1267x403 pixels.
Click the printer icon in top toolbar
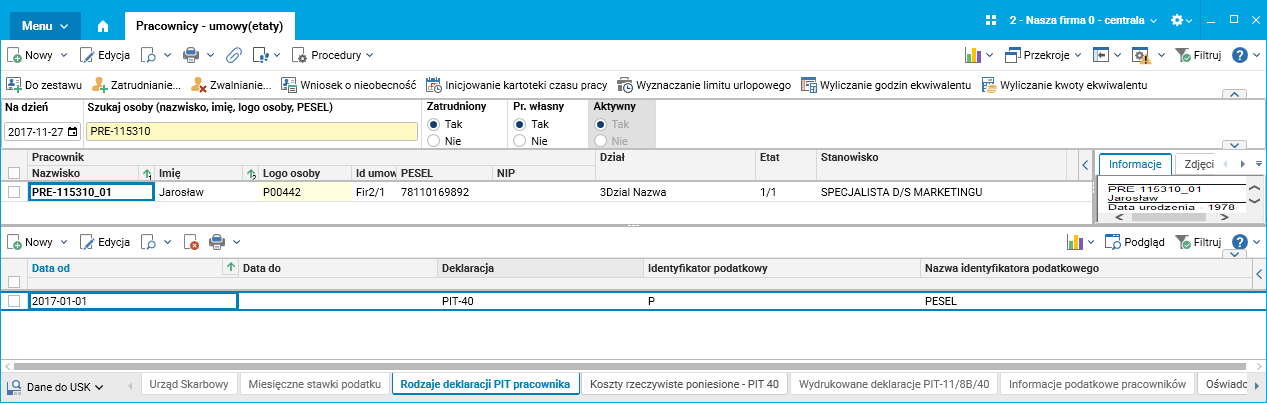coord(189,55)
